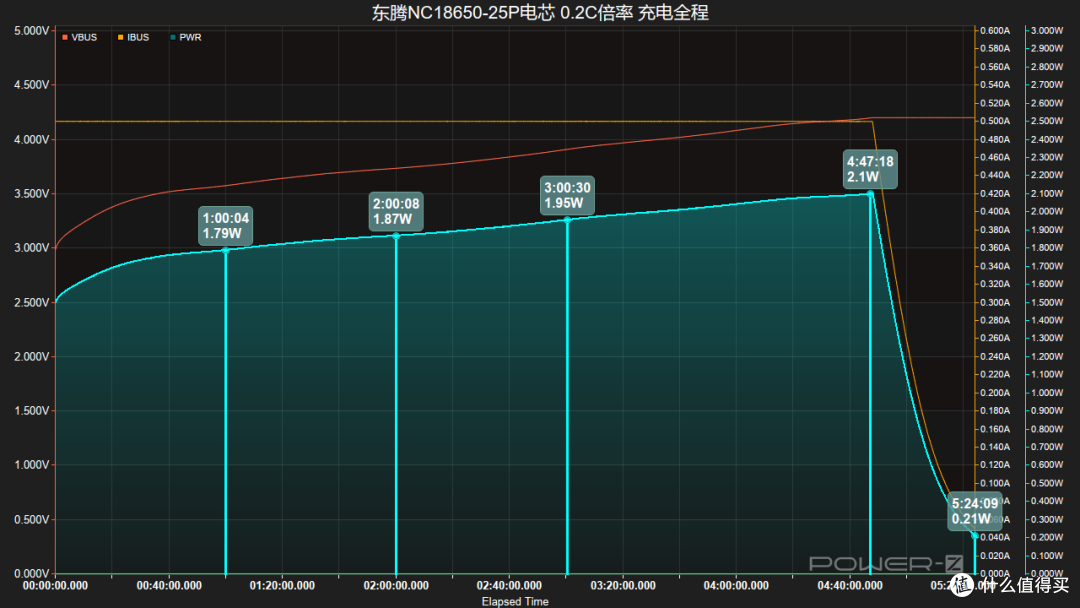Click the 00:00:00.000 time axis tick
1080x608 pixels.
[55, 585]
